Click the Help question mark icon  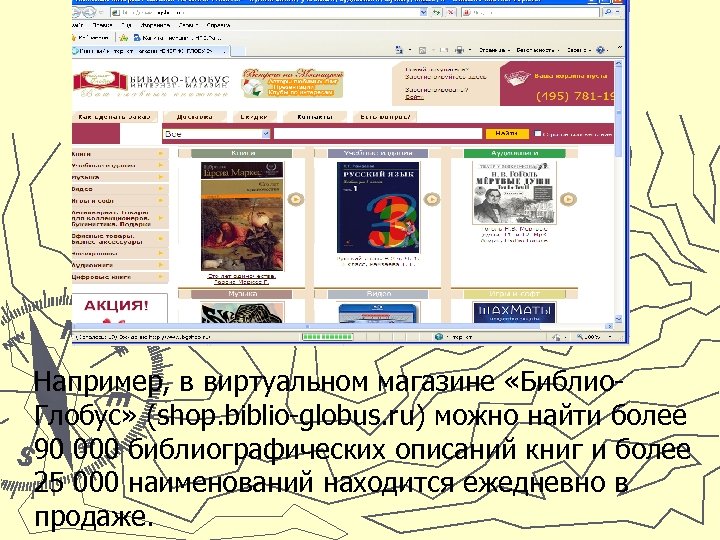(x=601, y=50)
